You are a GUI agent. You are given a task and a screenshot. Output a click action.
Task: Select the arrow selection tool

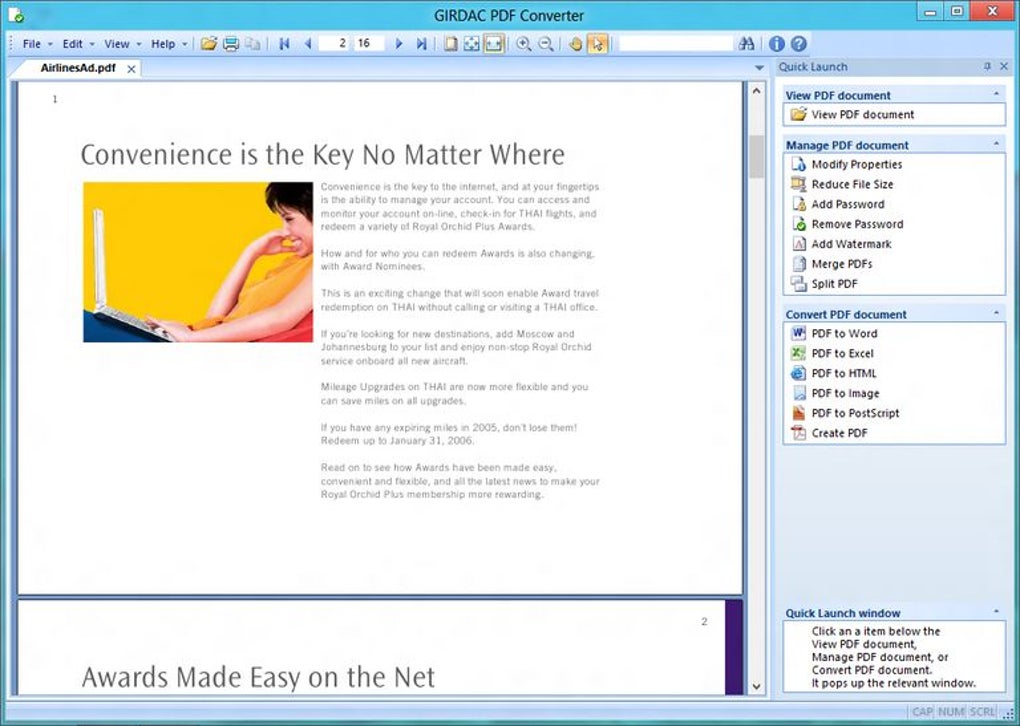[597, 44]
